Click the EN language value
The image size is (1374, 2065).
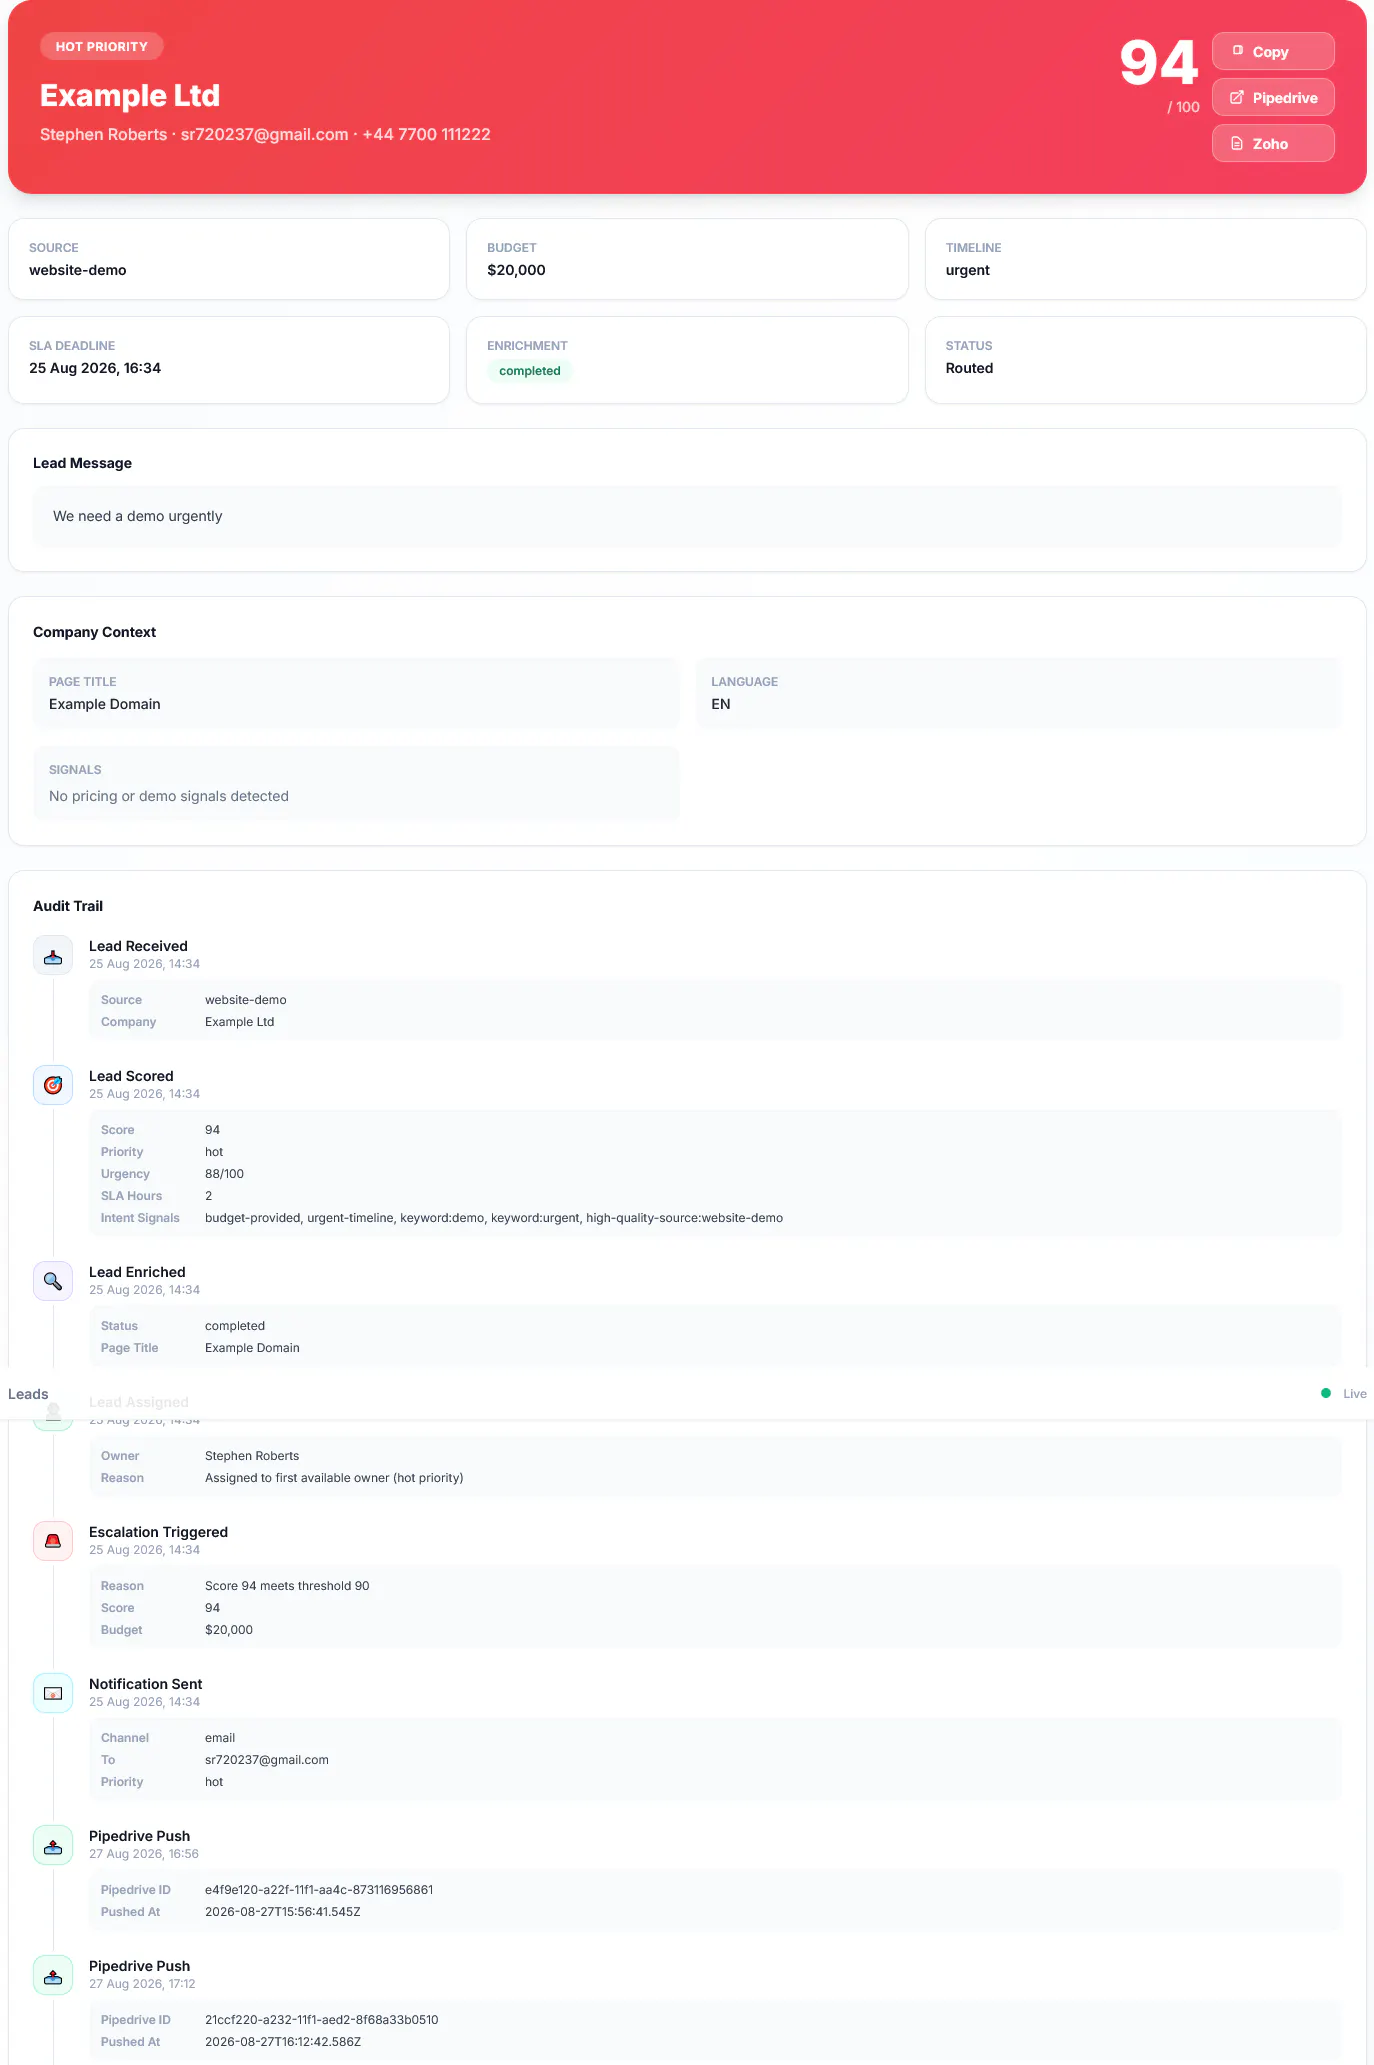tap(721, 704)
